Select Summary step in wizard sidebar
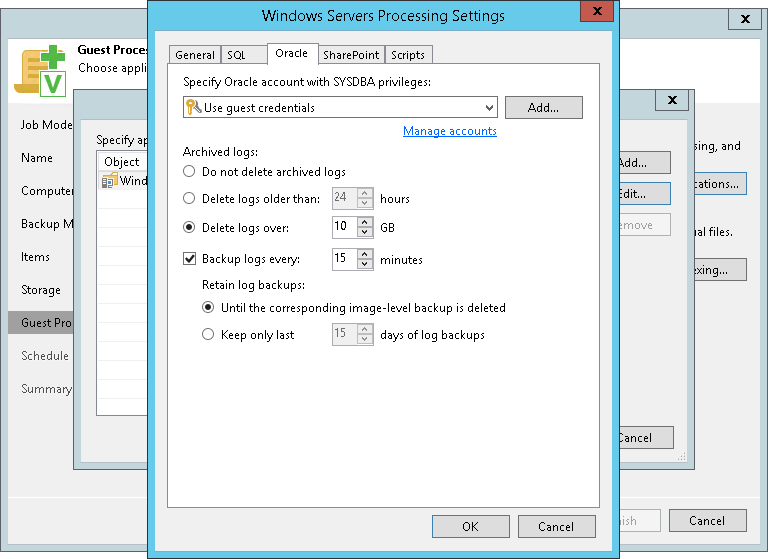Viewport: 768px width, 559px height. 47,389
